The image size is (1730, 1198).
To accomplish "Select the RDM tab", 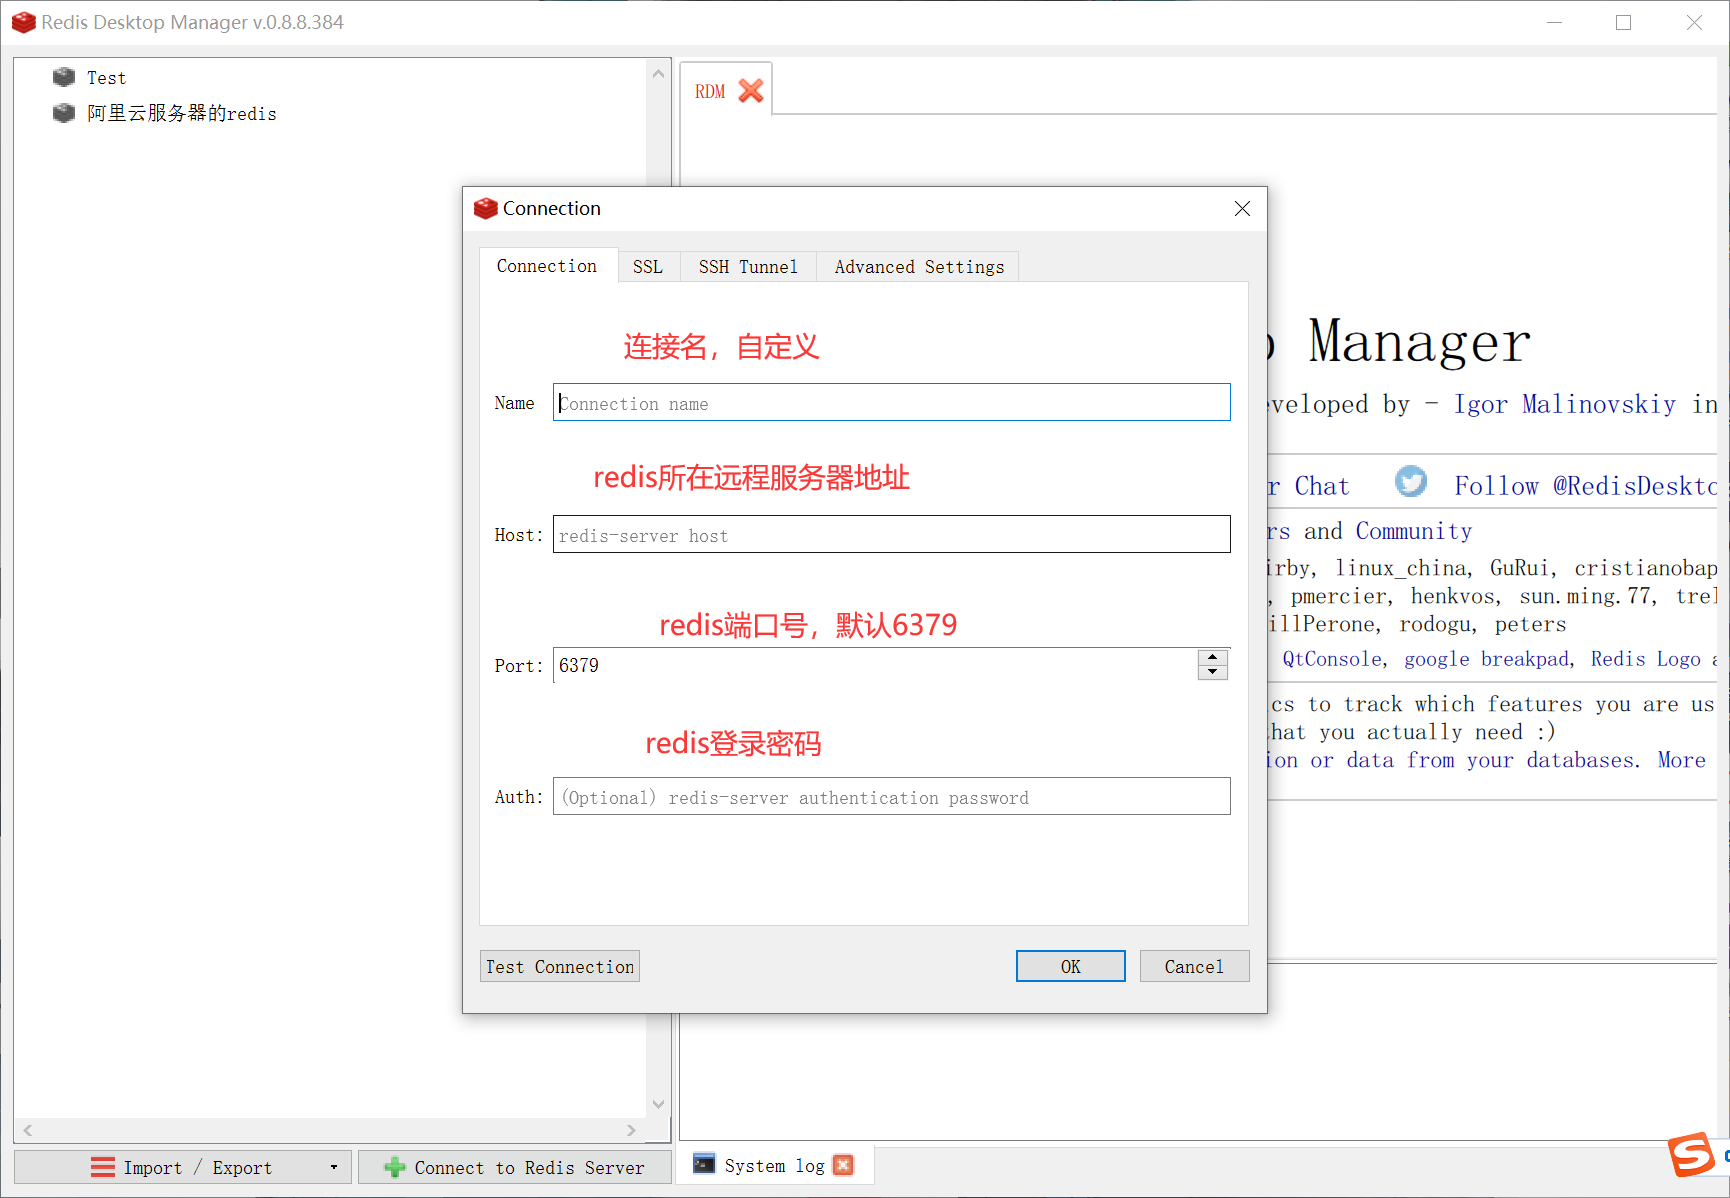I will pyautogui.click(x=710, y=91).
